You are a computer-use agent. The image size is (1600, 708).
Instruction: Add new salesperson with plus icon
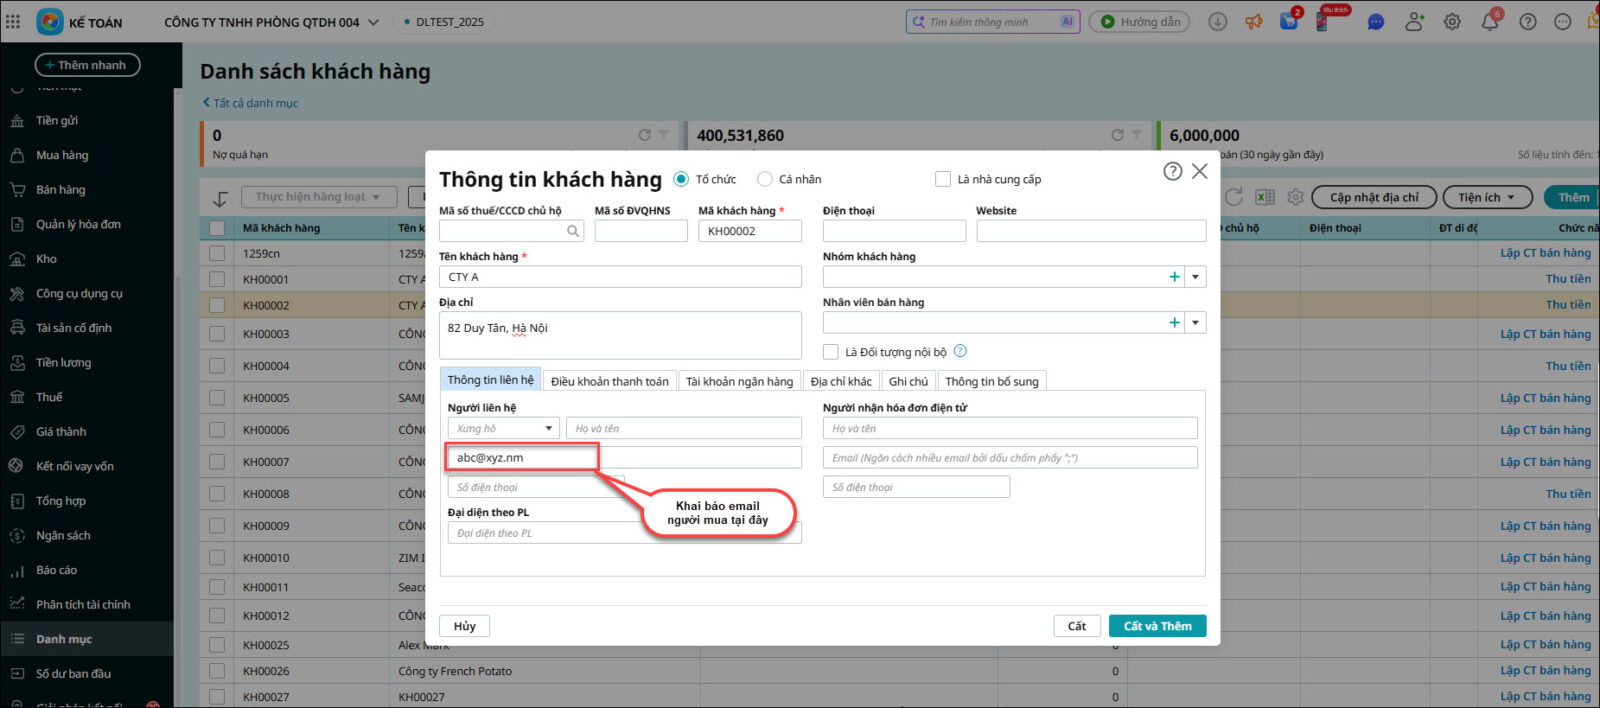pyautogui.click(x=1174, y=323)
